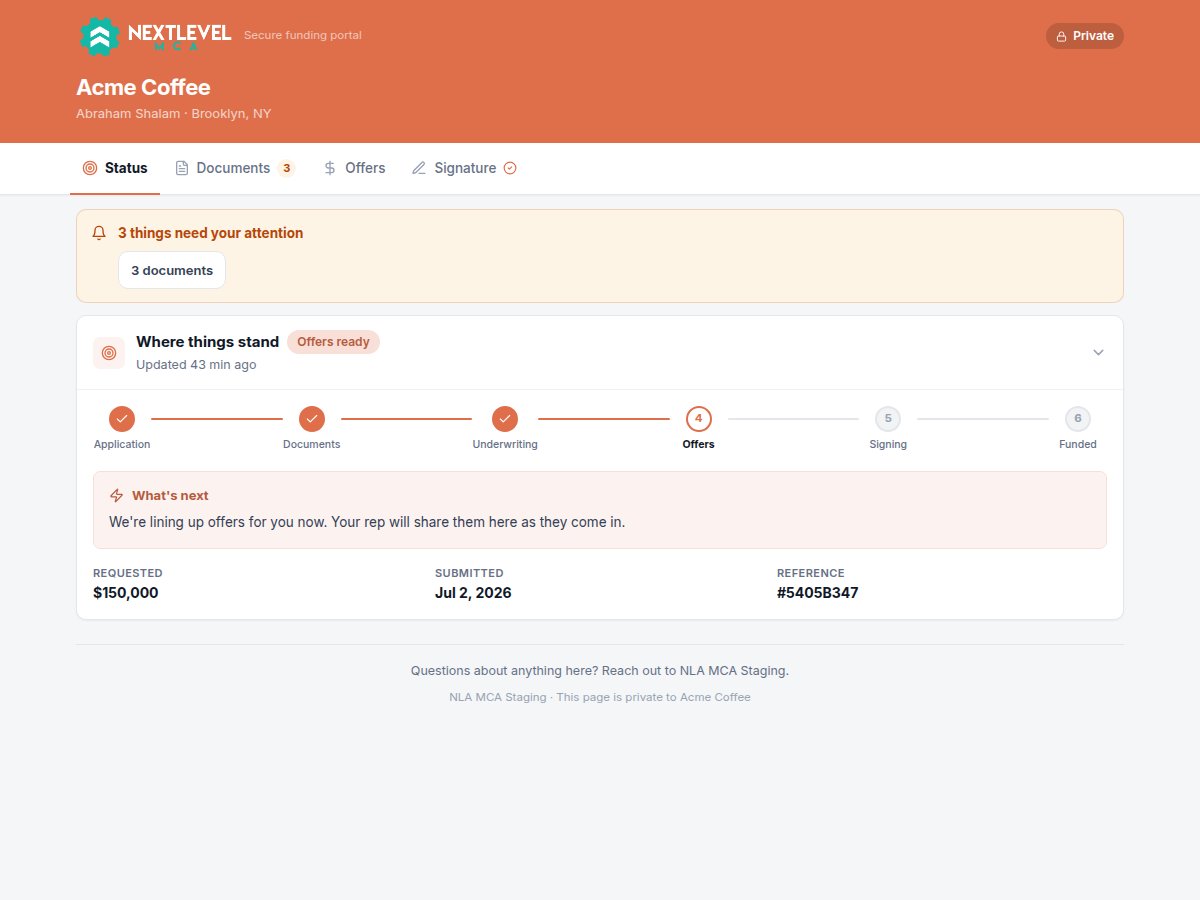Click the pen icon on Signature tab

click(x=419, y=168)
